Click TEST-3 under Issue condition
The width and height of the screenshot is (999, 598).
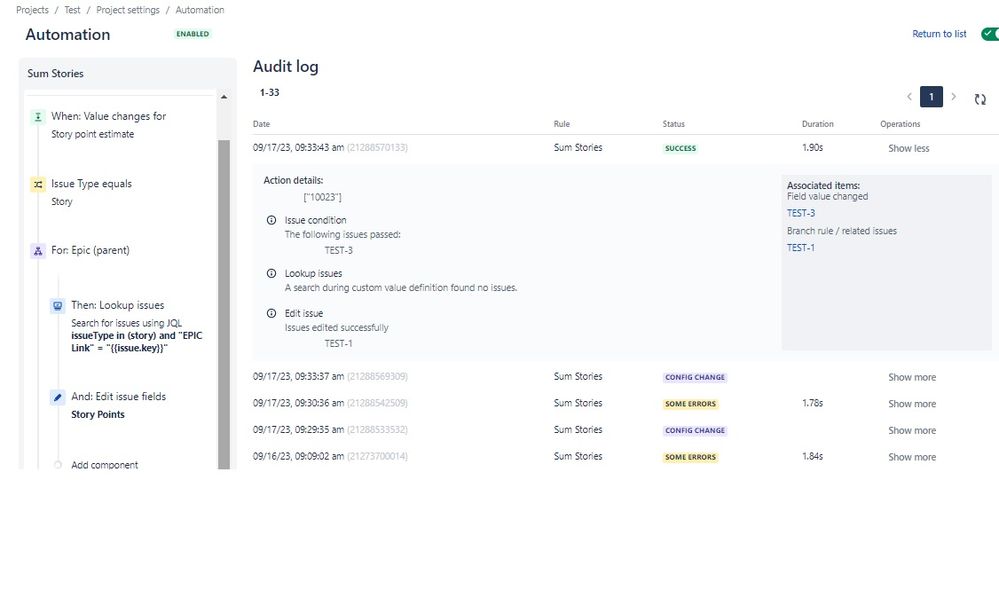(338, 251)
